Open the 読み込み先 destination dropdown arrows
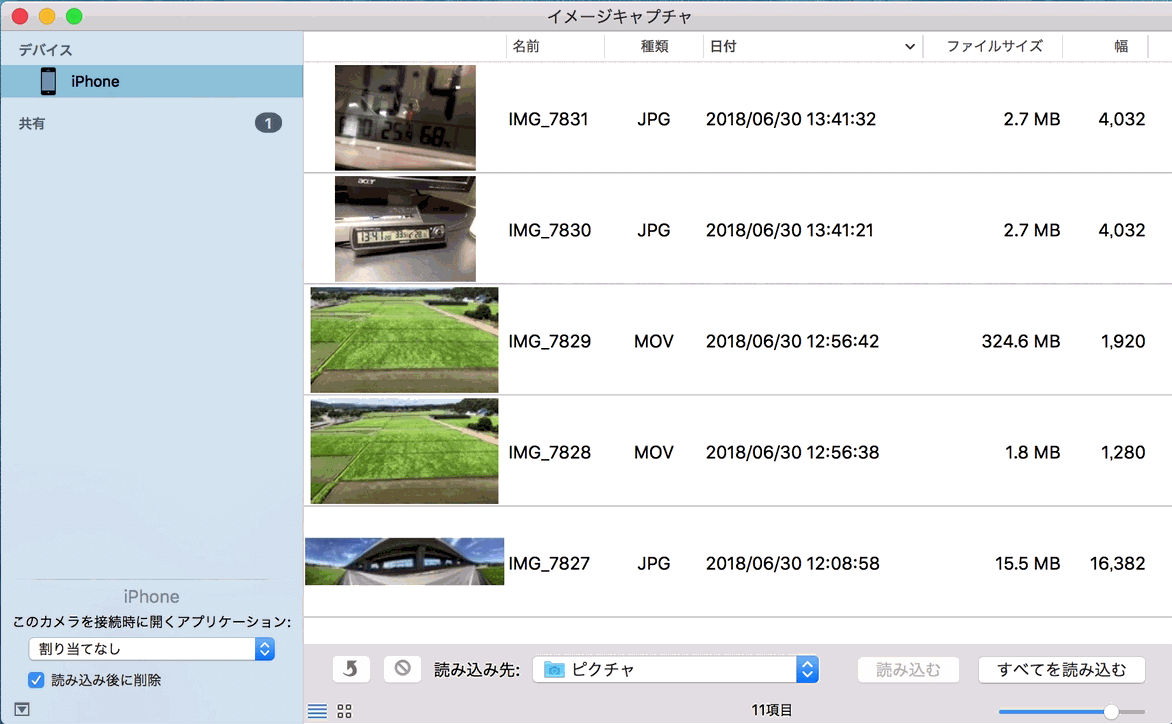Viewport: 1172px width, 724px height. [807, 669]
